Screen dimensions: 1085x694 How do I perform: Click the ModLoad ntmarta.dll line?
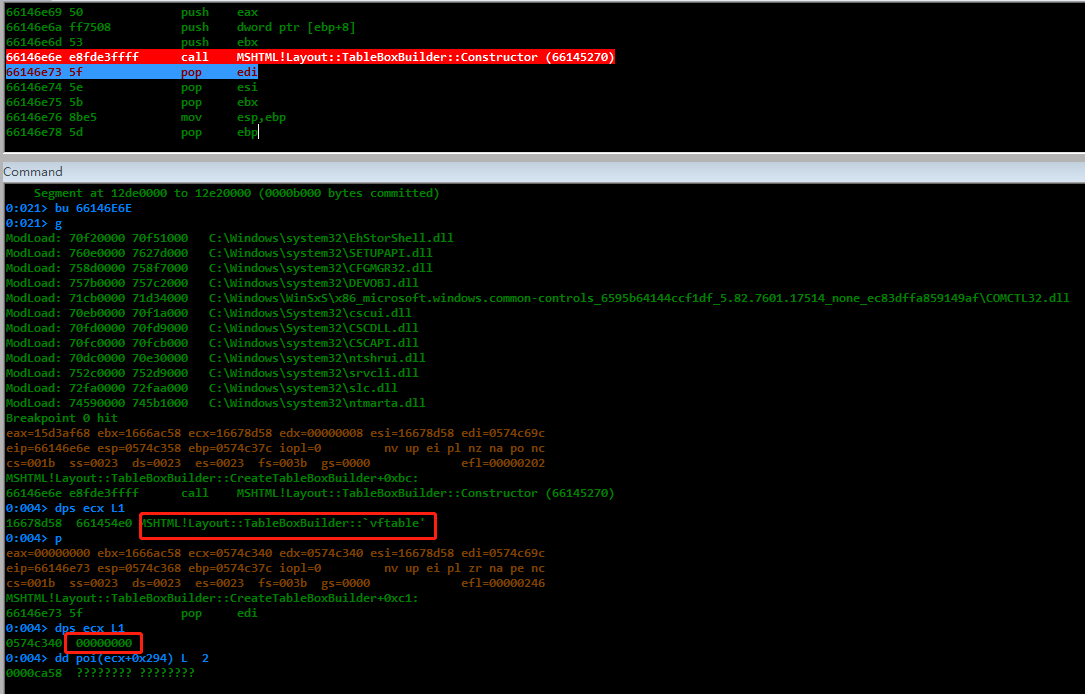click(216, 403)
